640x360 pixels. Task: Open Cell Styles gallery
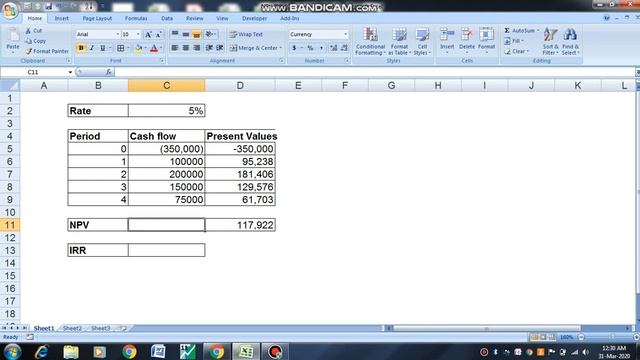point(422,41)
